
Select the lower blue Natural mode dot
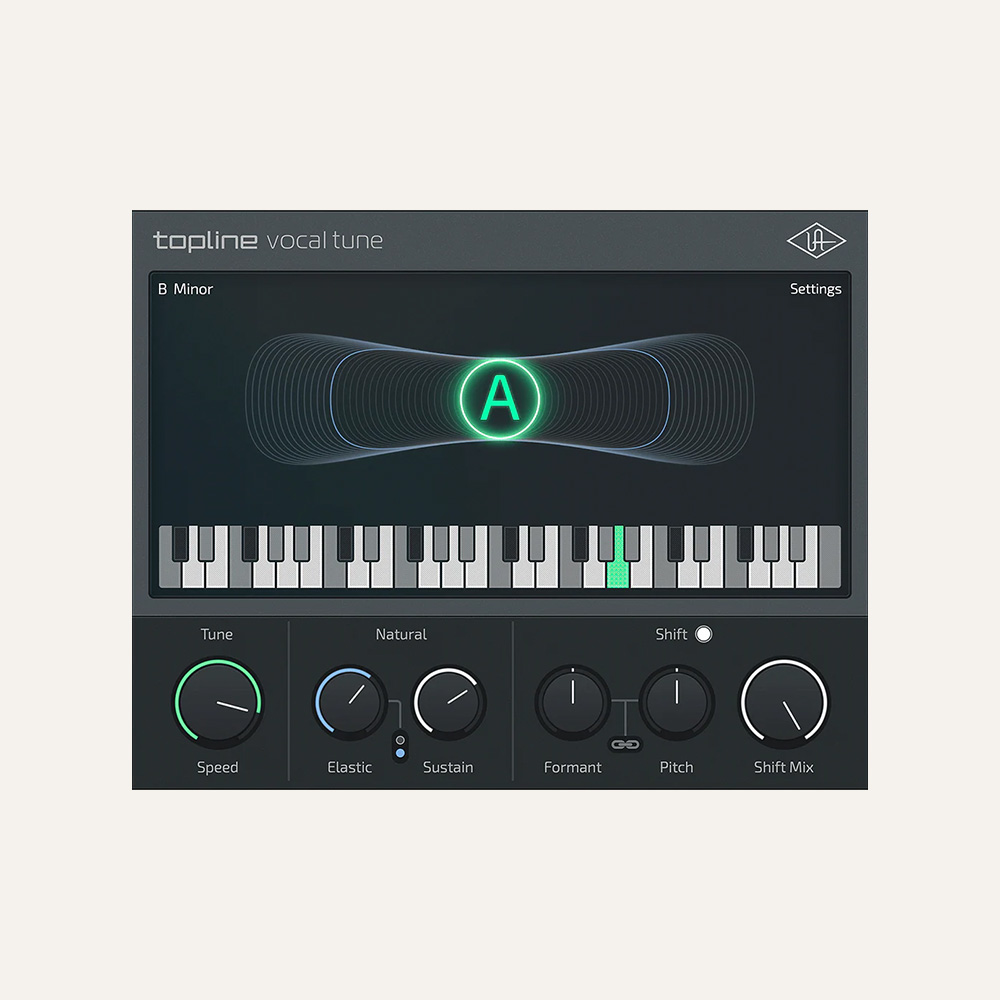point(400,753)
